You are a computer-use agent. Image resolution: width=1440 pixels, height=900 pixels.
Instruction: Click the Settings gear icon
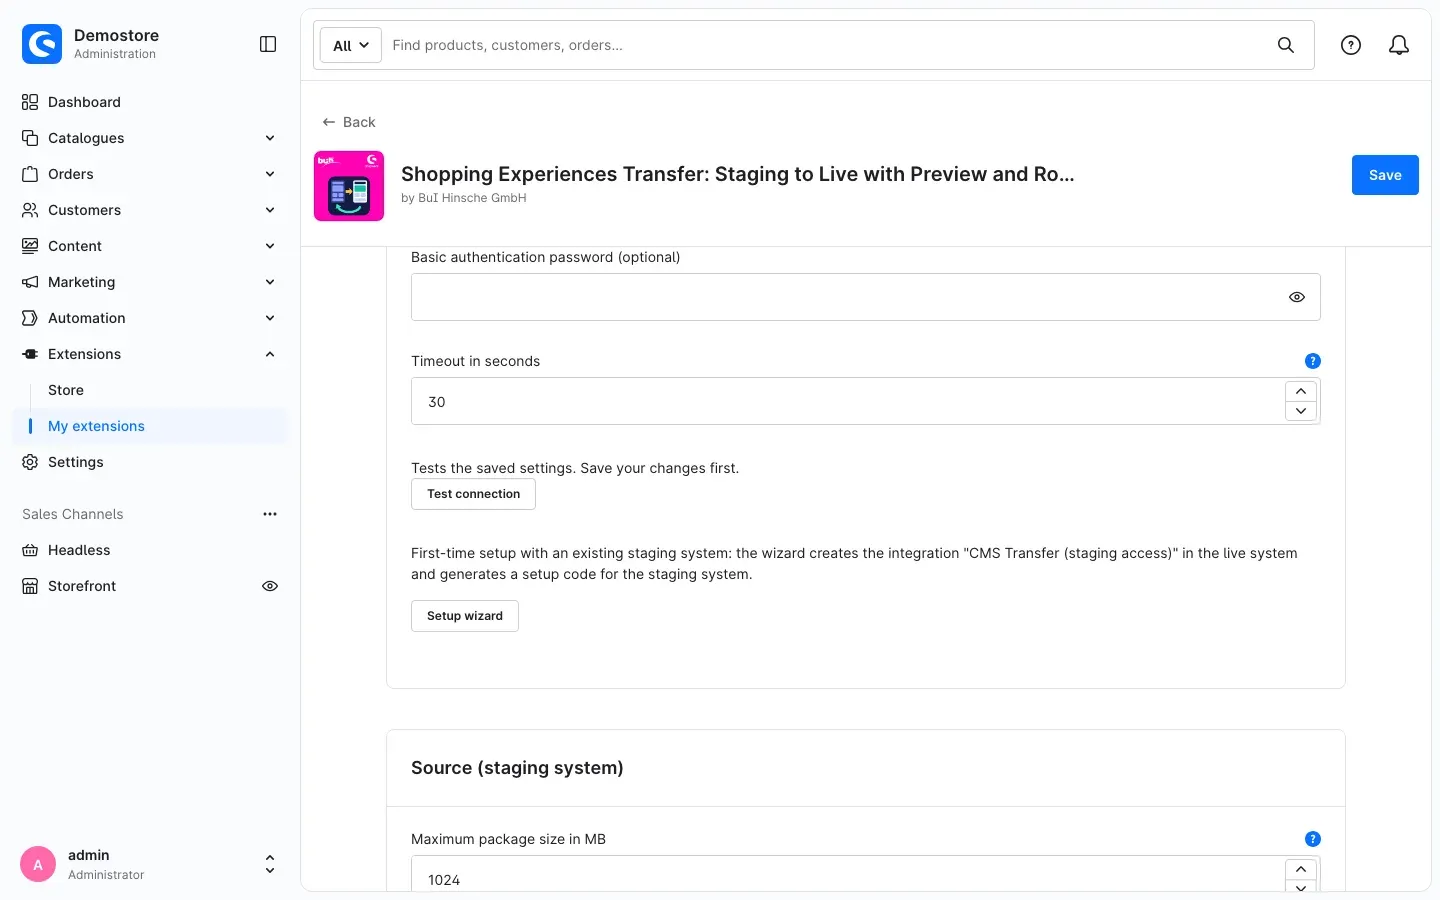(x=30, y=462)
